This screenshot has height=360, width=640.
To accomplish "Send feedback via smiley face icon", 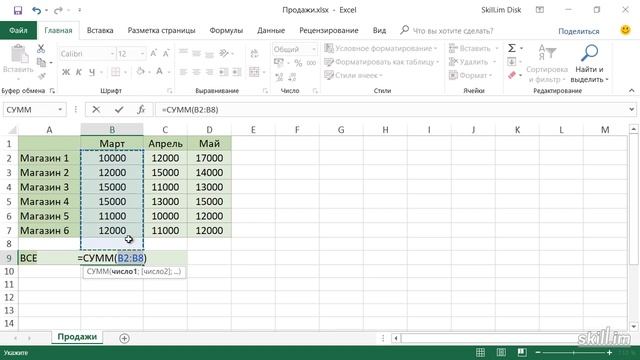I will 625,31.
